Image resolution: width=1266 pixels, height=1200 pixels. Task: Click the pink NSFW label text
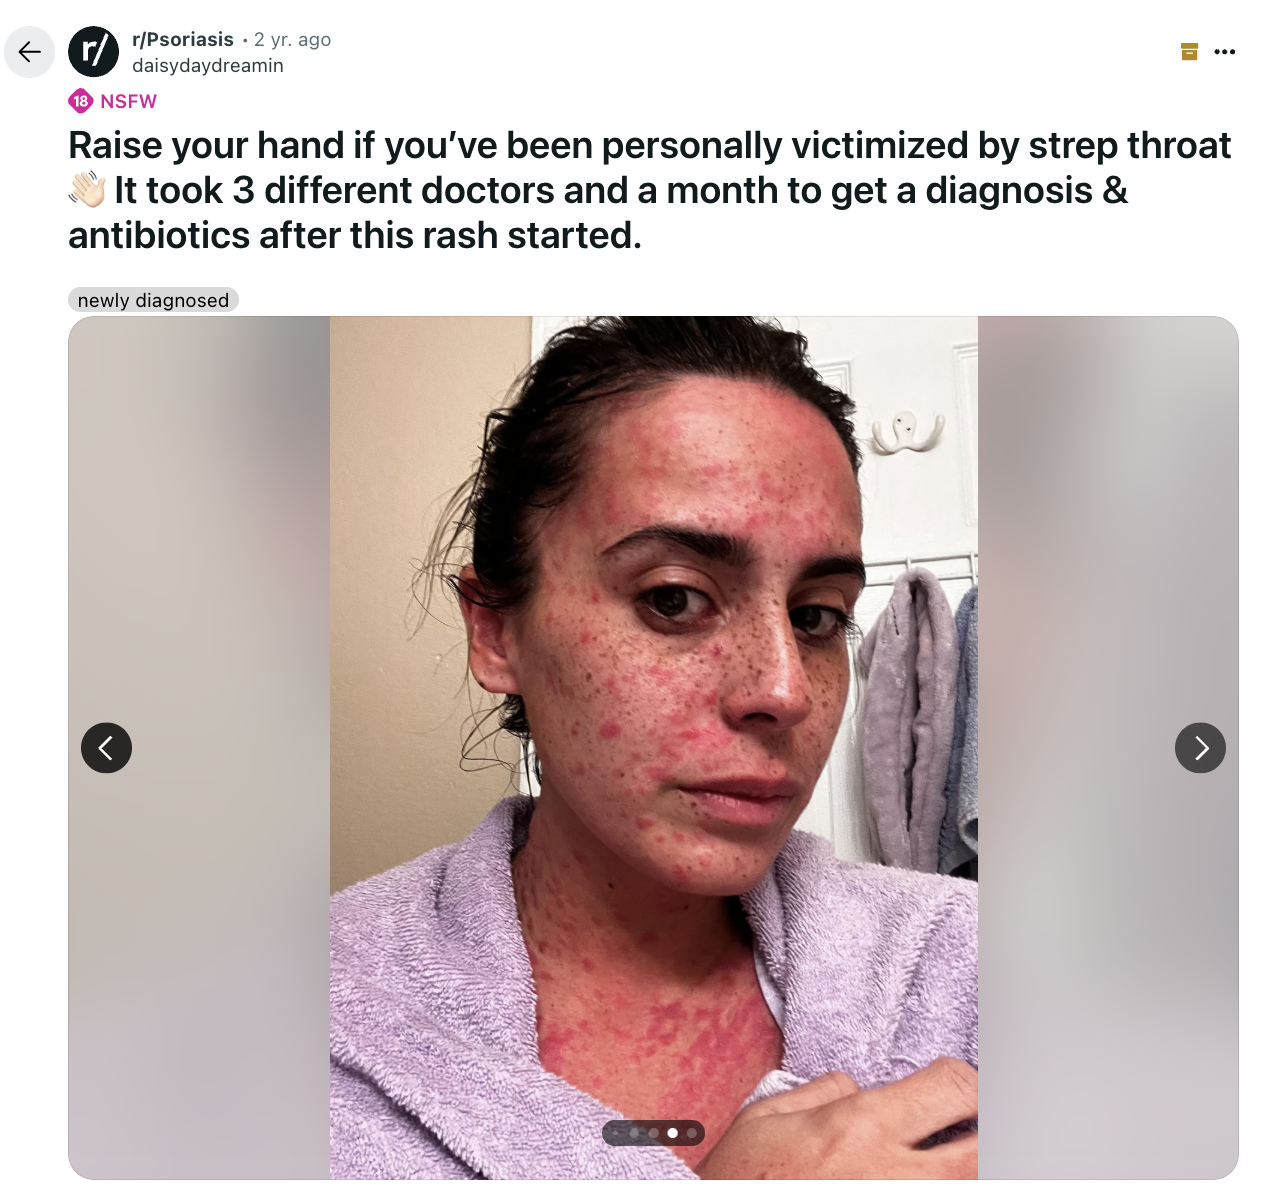129,101
